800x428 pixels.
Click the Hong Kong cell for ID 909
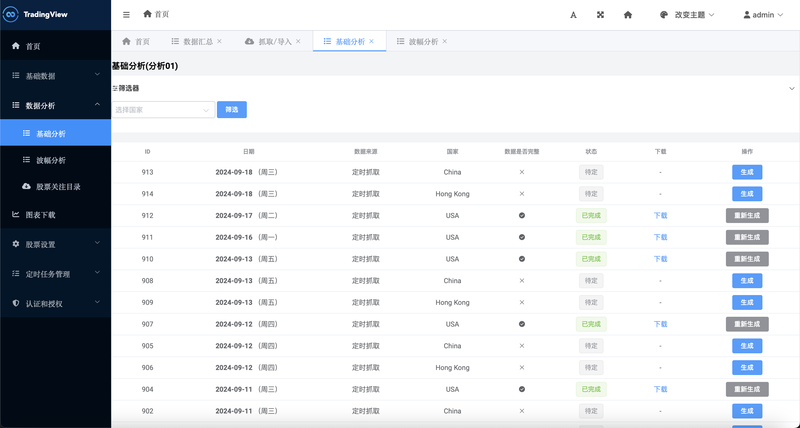(452, 302)
